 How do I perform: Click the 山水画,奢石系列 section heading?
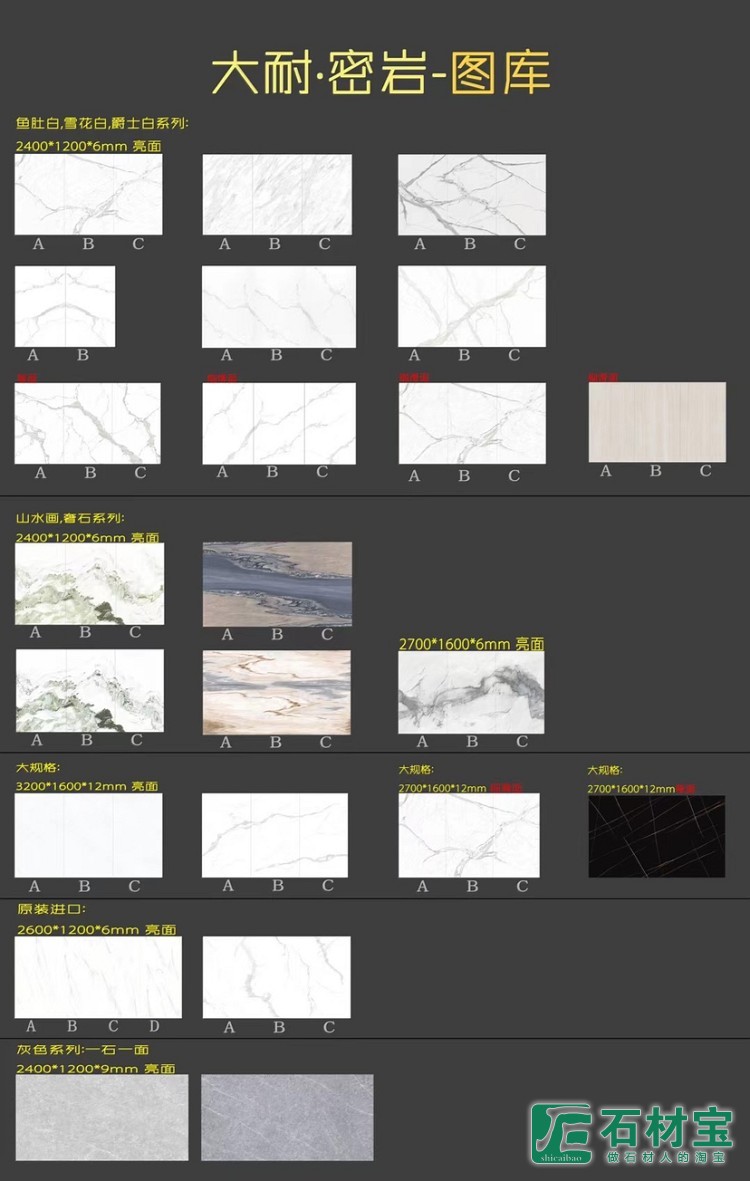pyautogui.click(x=69, y=519)
